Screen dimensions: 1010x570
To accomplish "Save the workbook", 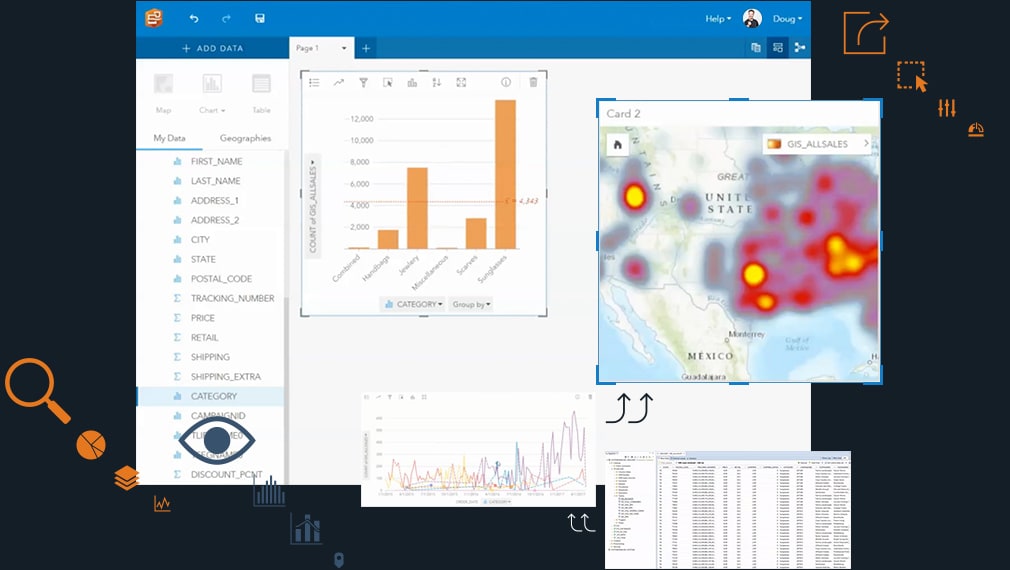I will [x=260, y=18].
